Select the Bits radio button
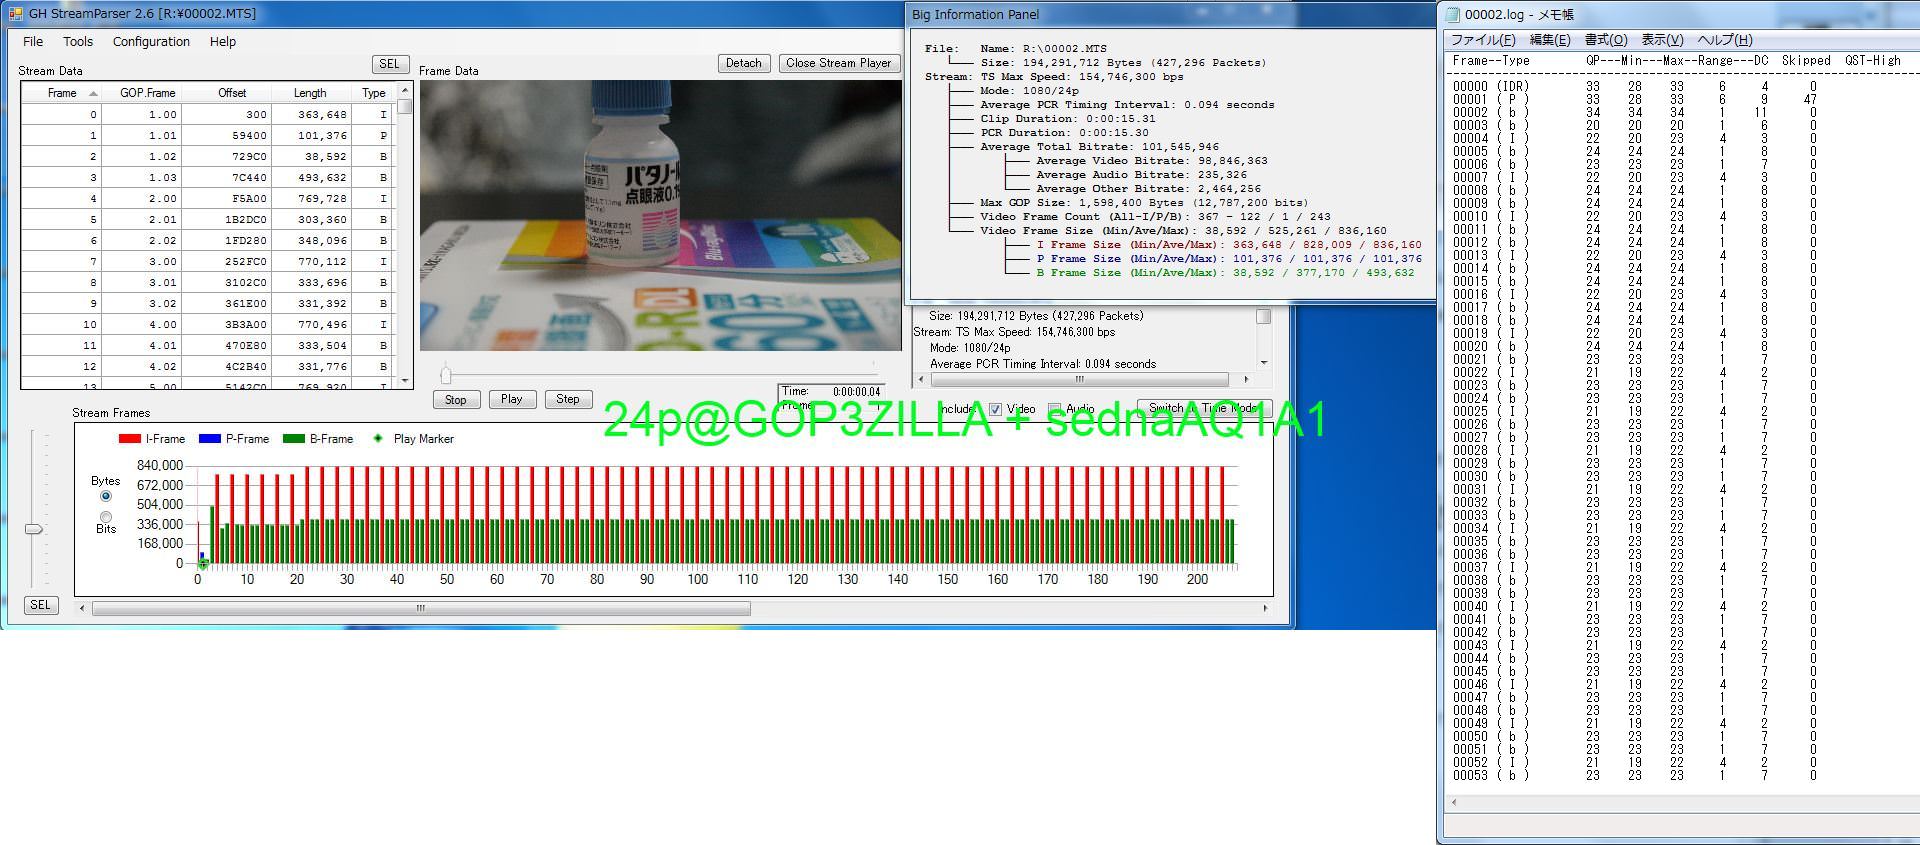 106,517
